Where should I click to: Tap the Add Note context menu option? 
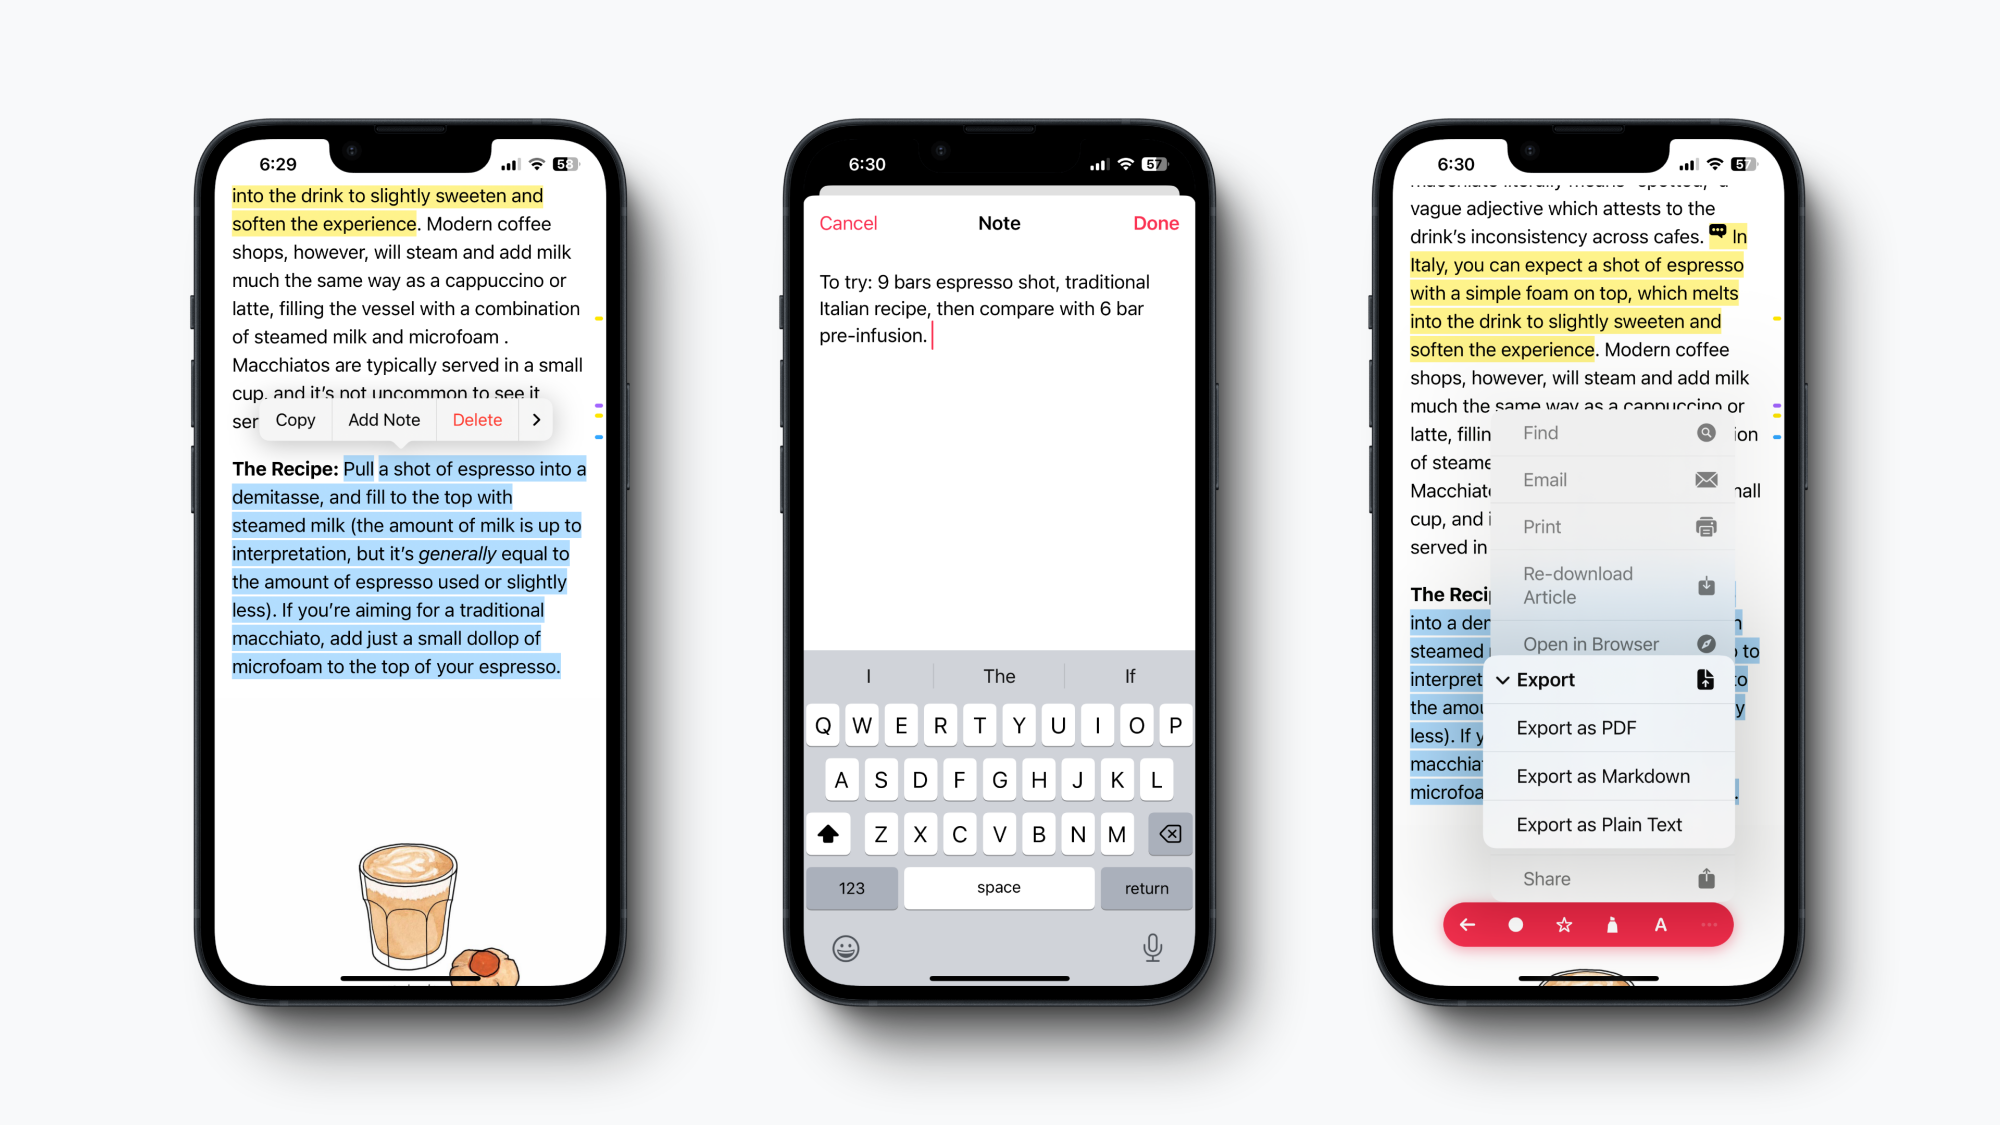[x=383, y=419]
